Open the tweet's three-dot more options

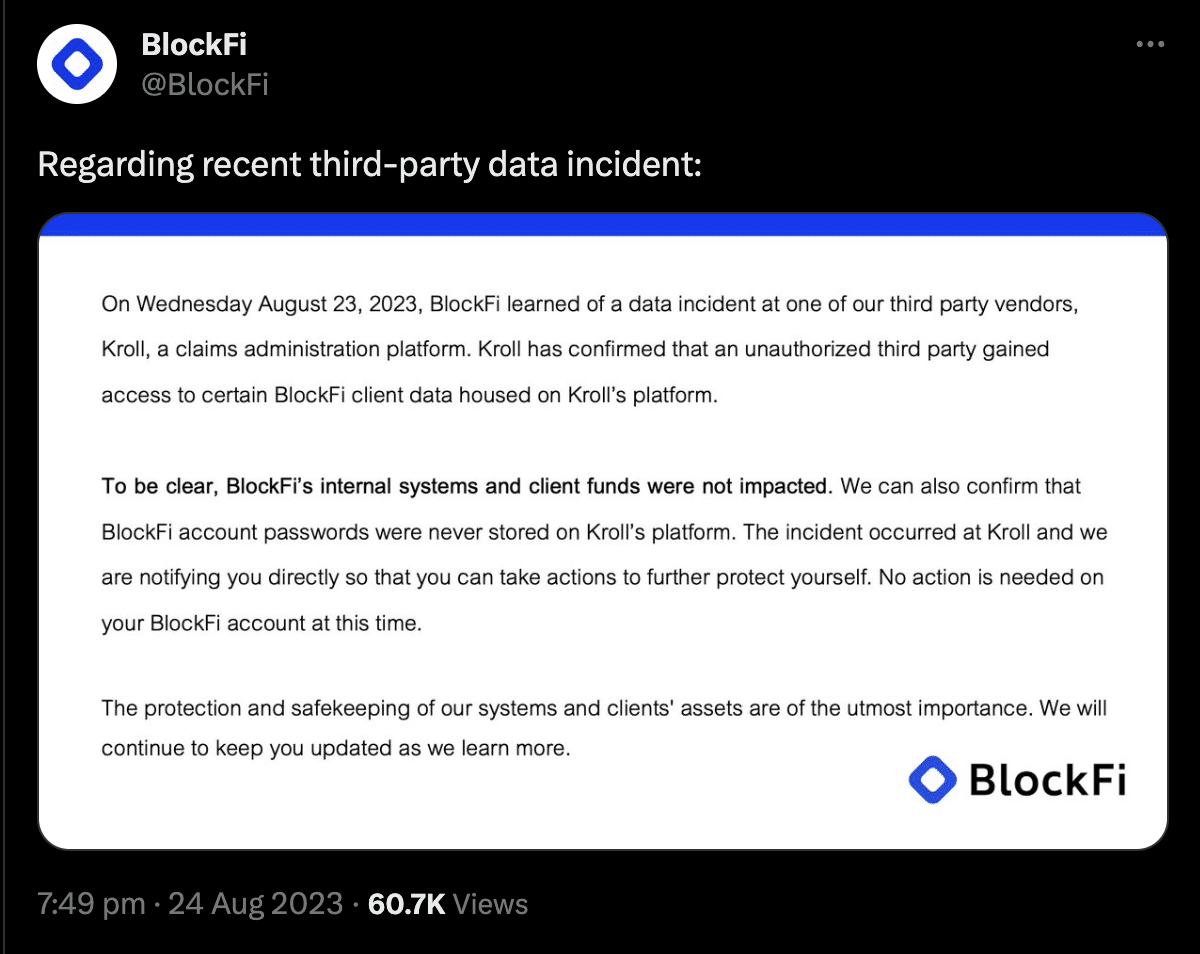click(1151, 45)
